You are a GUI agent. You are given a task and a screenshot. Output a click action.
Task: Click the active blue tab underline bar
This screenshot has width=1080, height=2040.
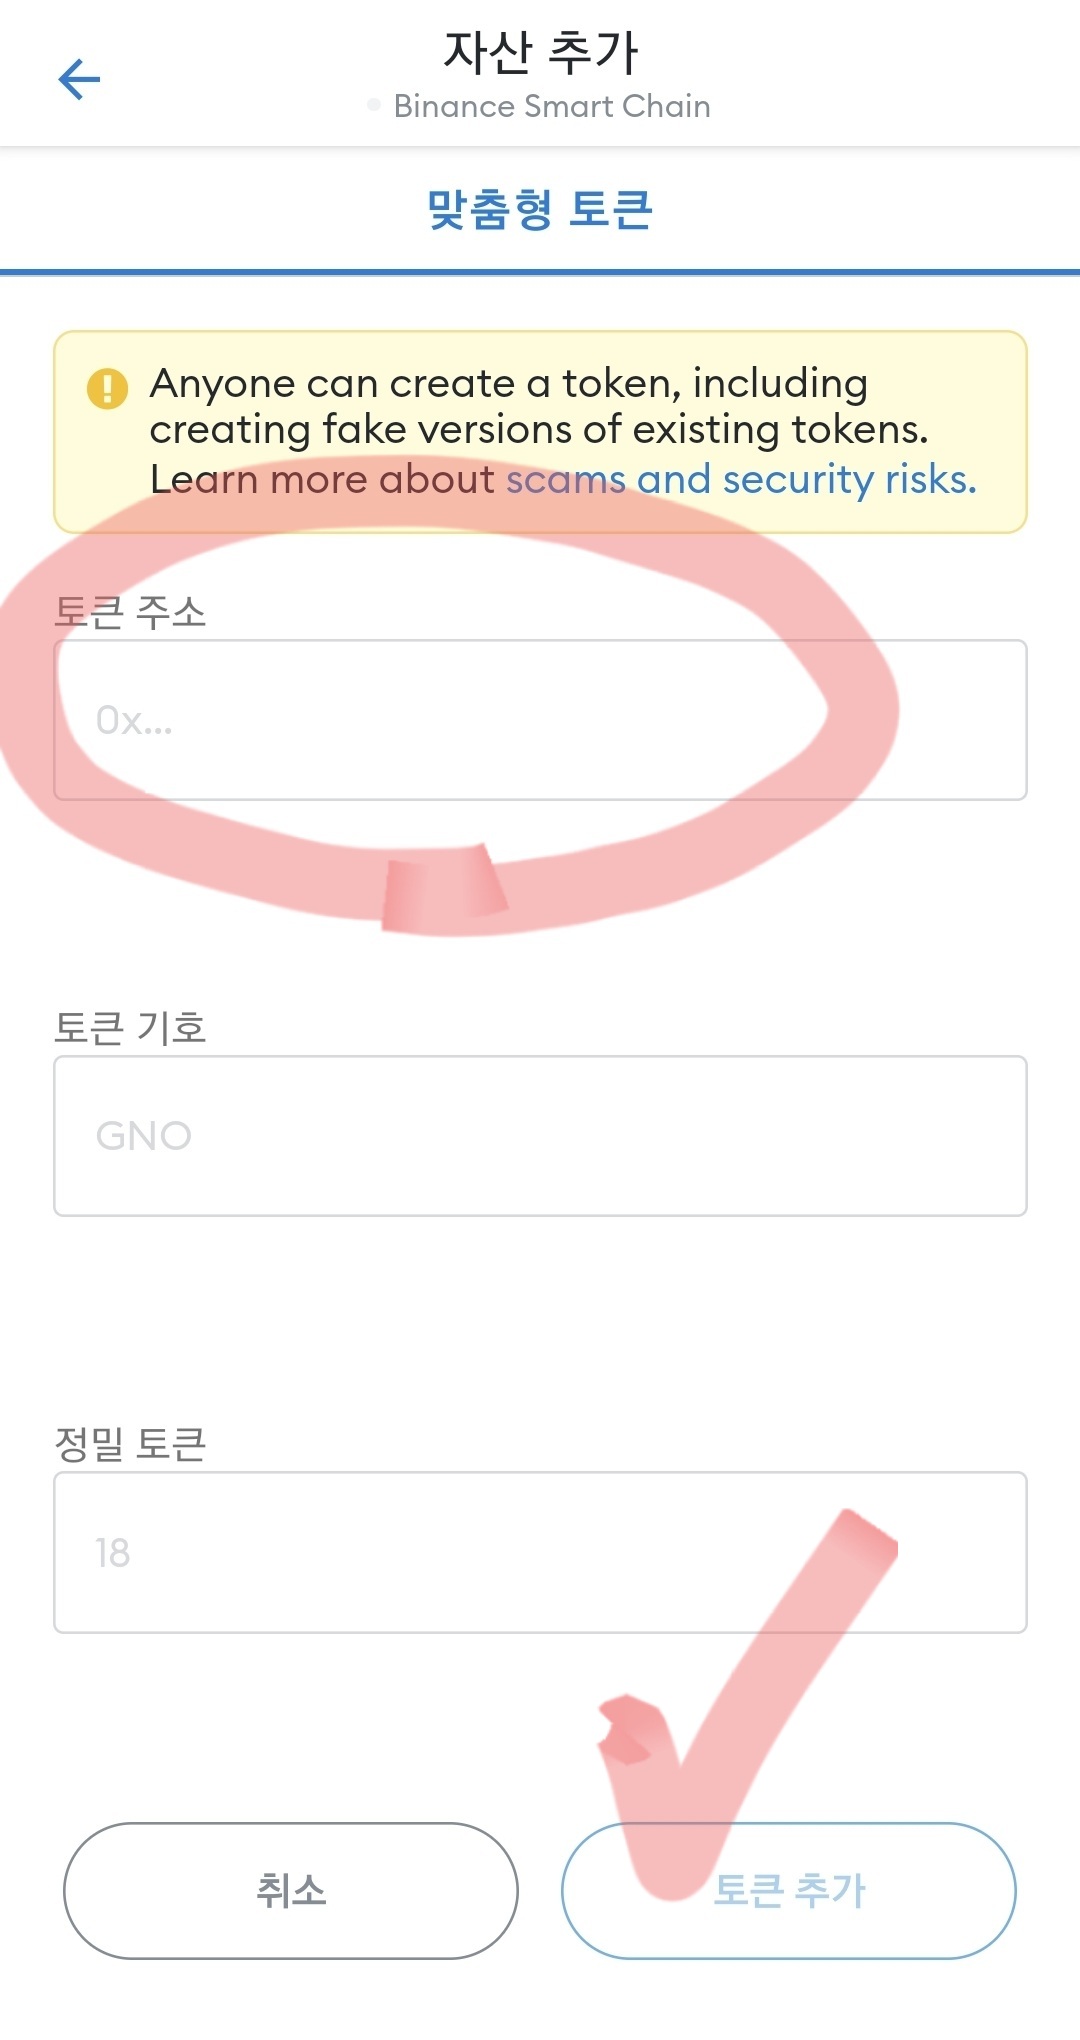[540, 268]
